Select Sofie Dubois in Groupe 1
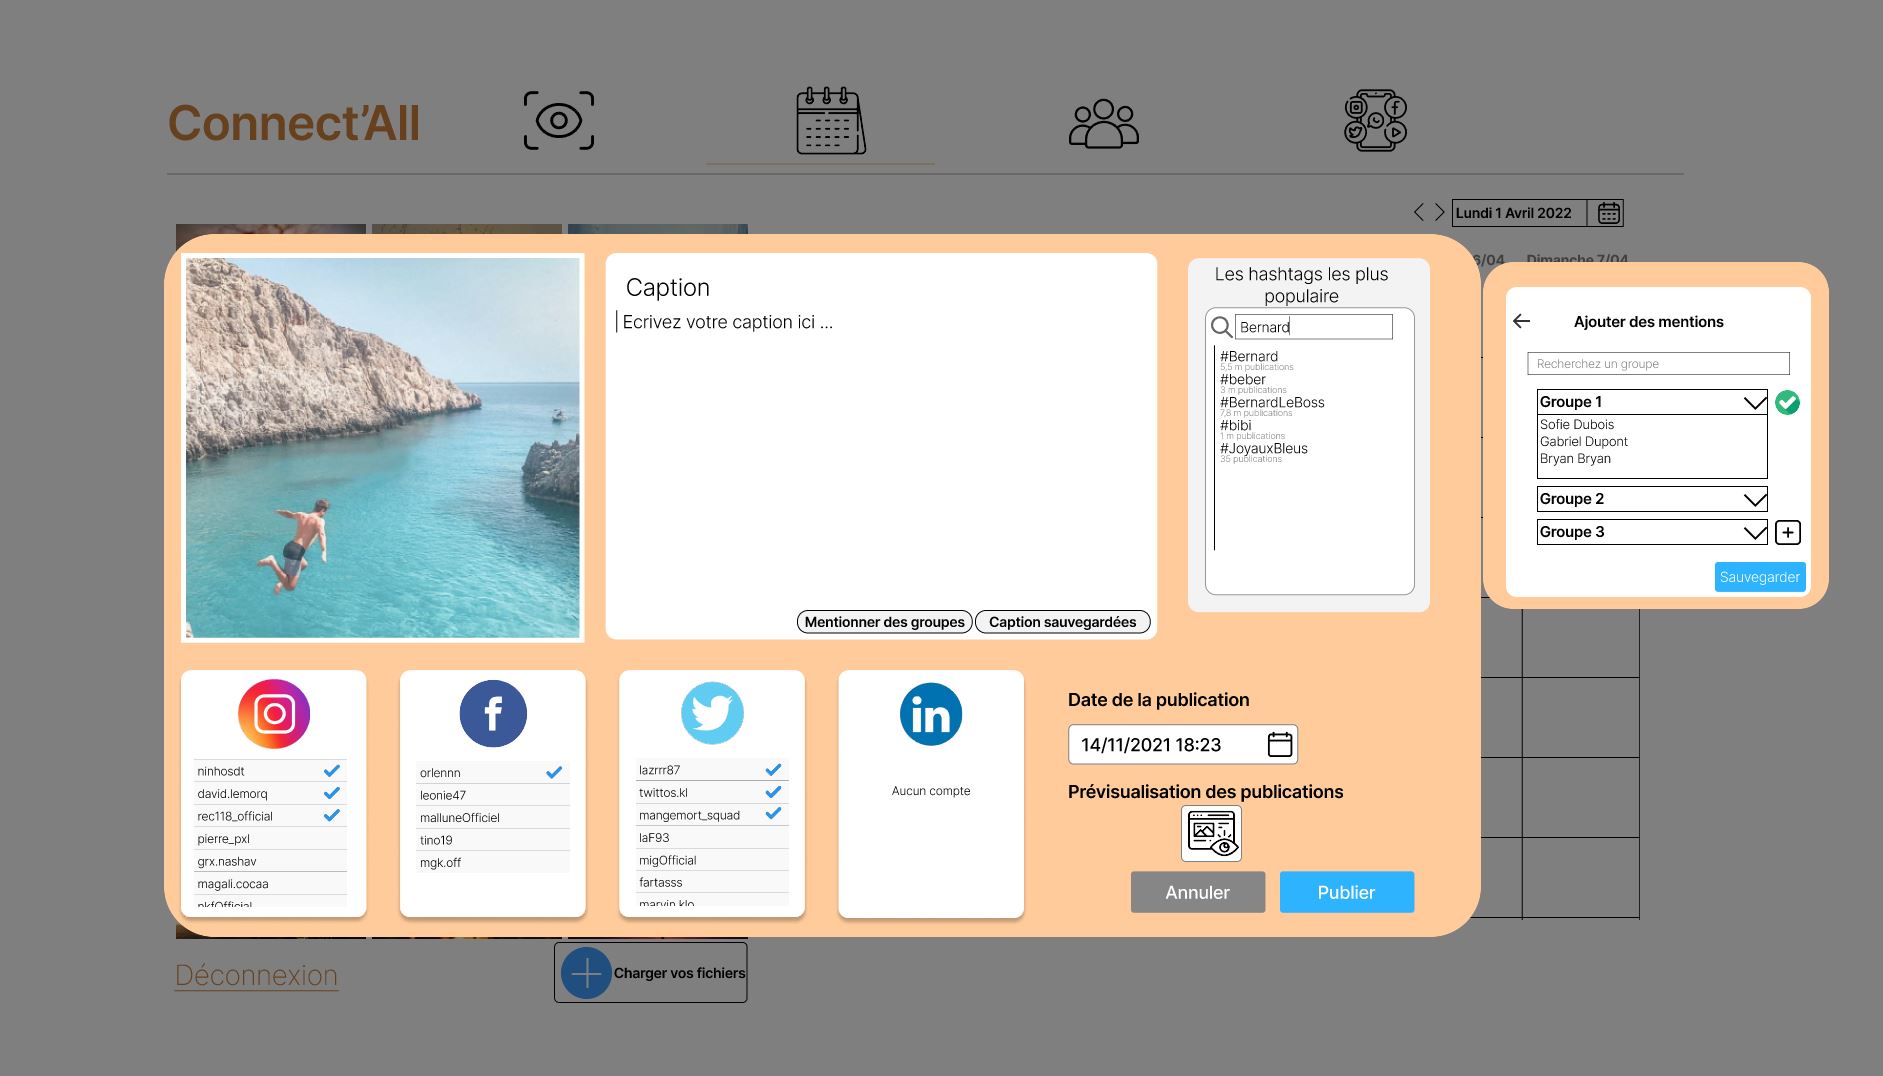This screenshot has height=1076, width=1883. point(1577,424)
